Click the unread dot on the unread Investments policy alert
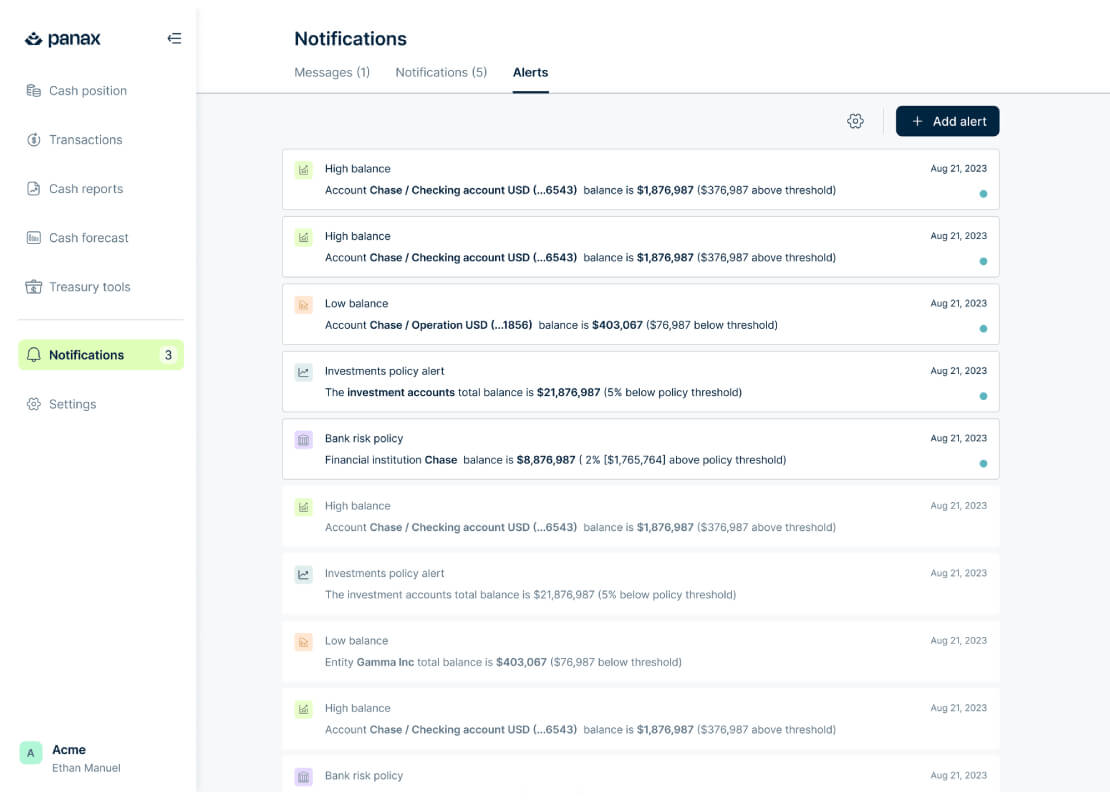Viewport: 1110px width, 800px height. [x=983, y=396]
